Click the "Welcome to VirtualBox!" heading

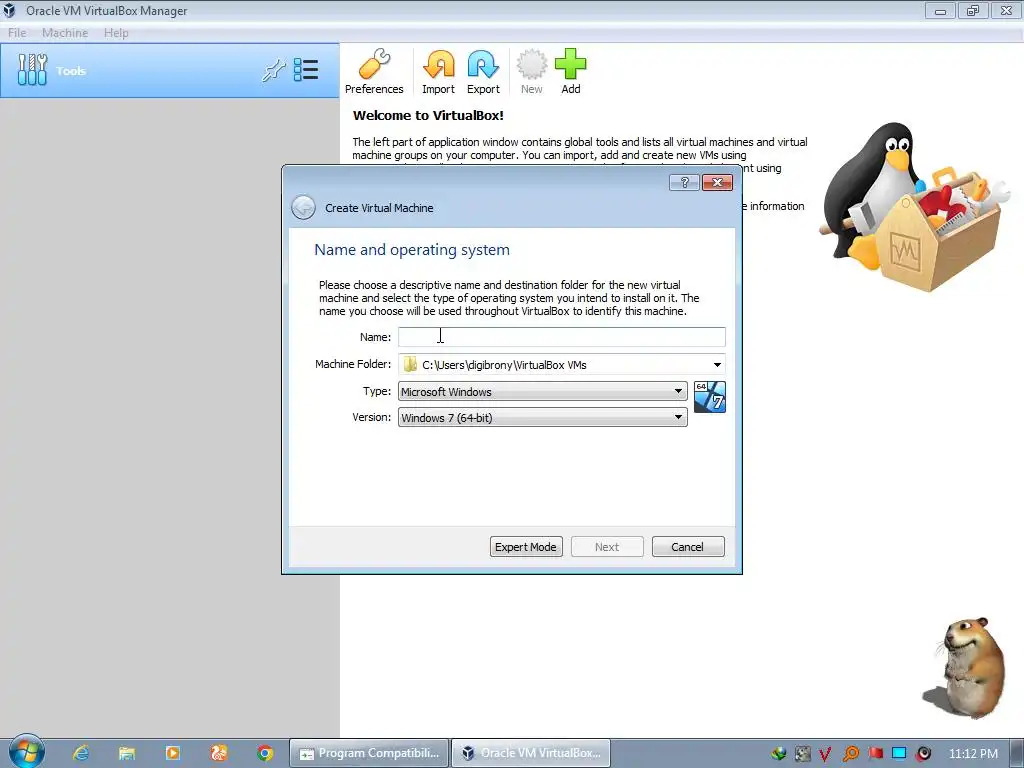(428, 116)
